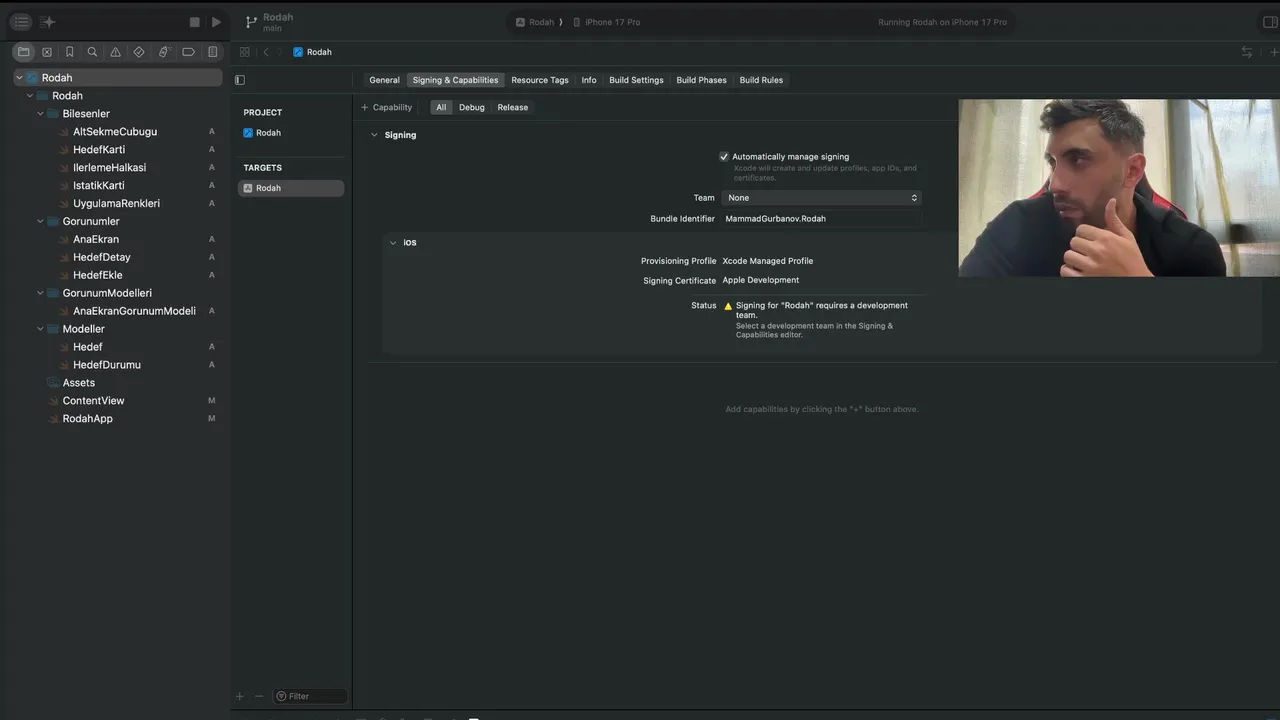Open AltSekmeCubugu file
The width and height of the screenshot is (1280, 720).
115,132
